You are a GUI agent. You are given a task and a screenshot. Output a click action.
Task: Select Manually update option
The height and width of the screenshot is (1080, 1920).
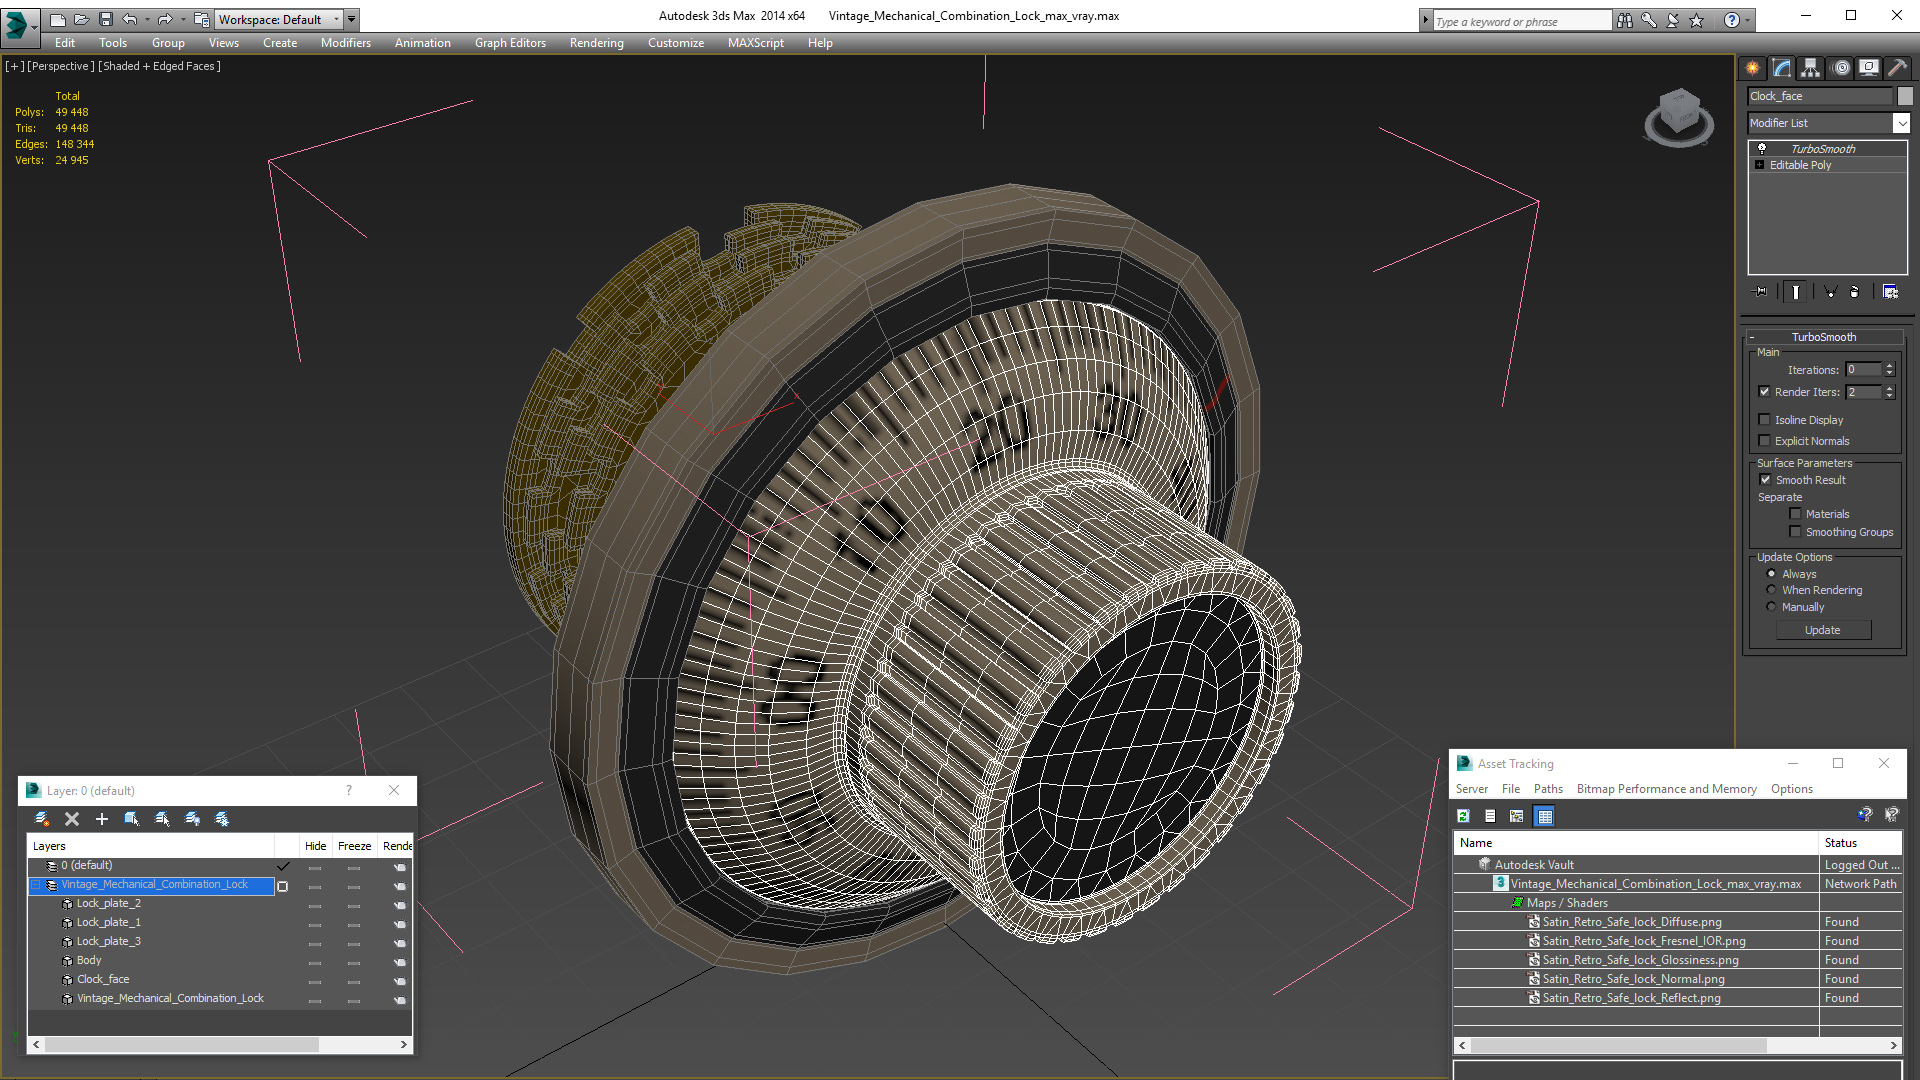pyautogui.click(x=1771, y=607)
